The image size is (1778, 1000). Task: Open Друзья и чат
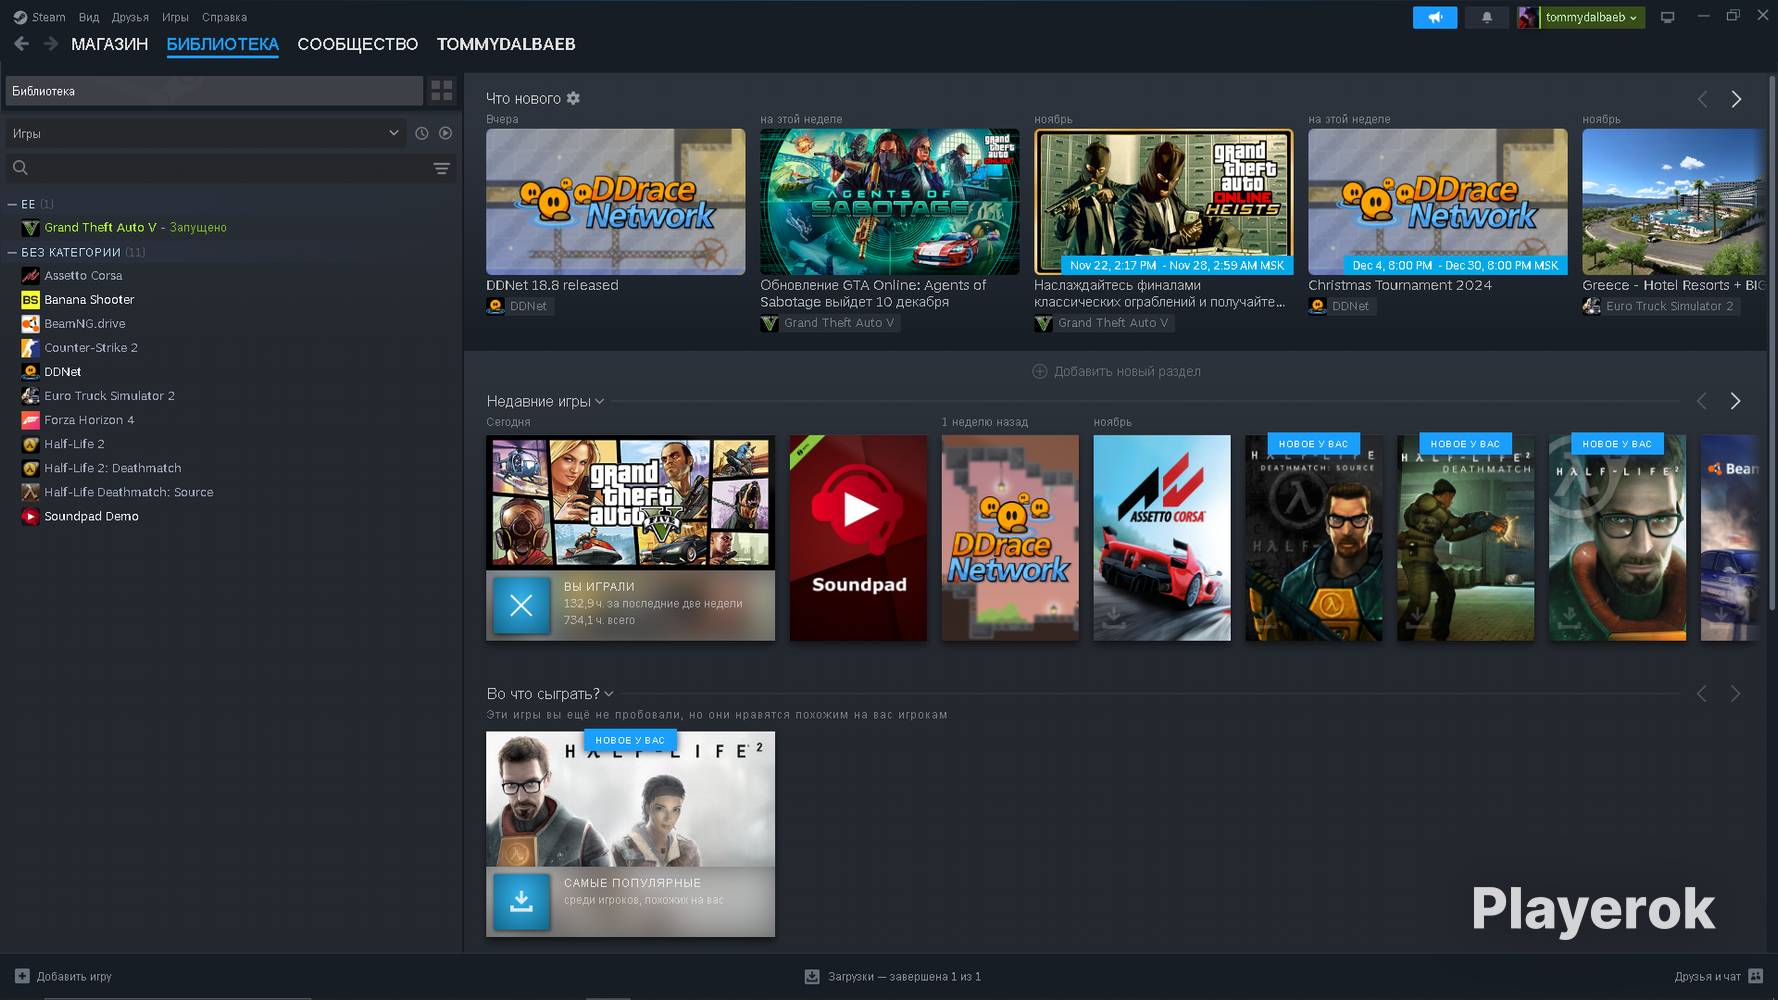1708,976
